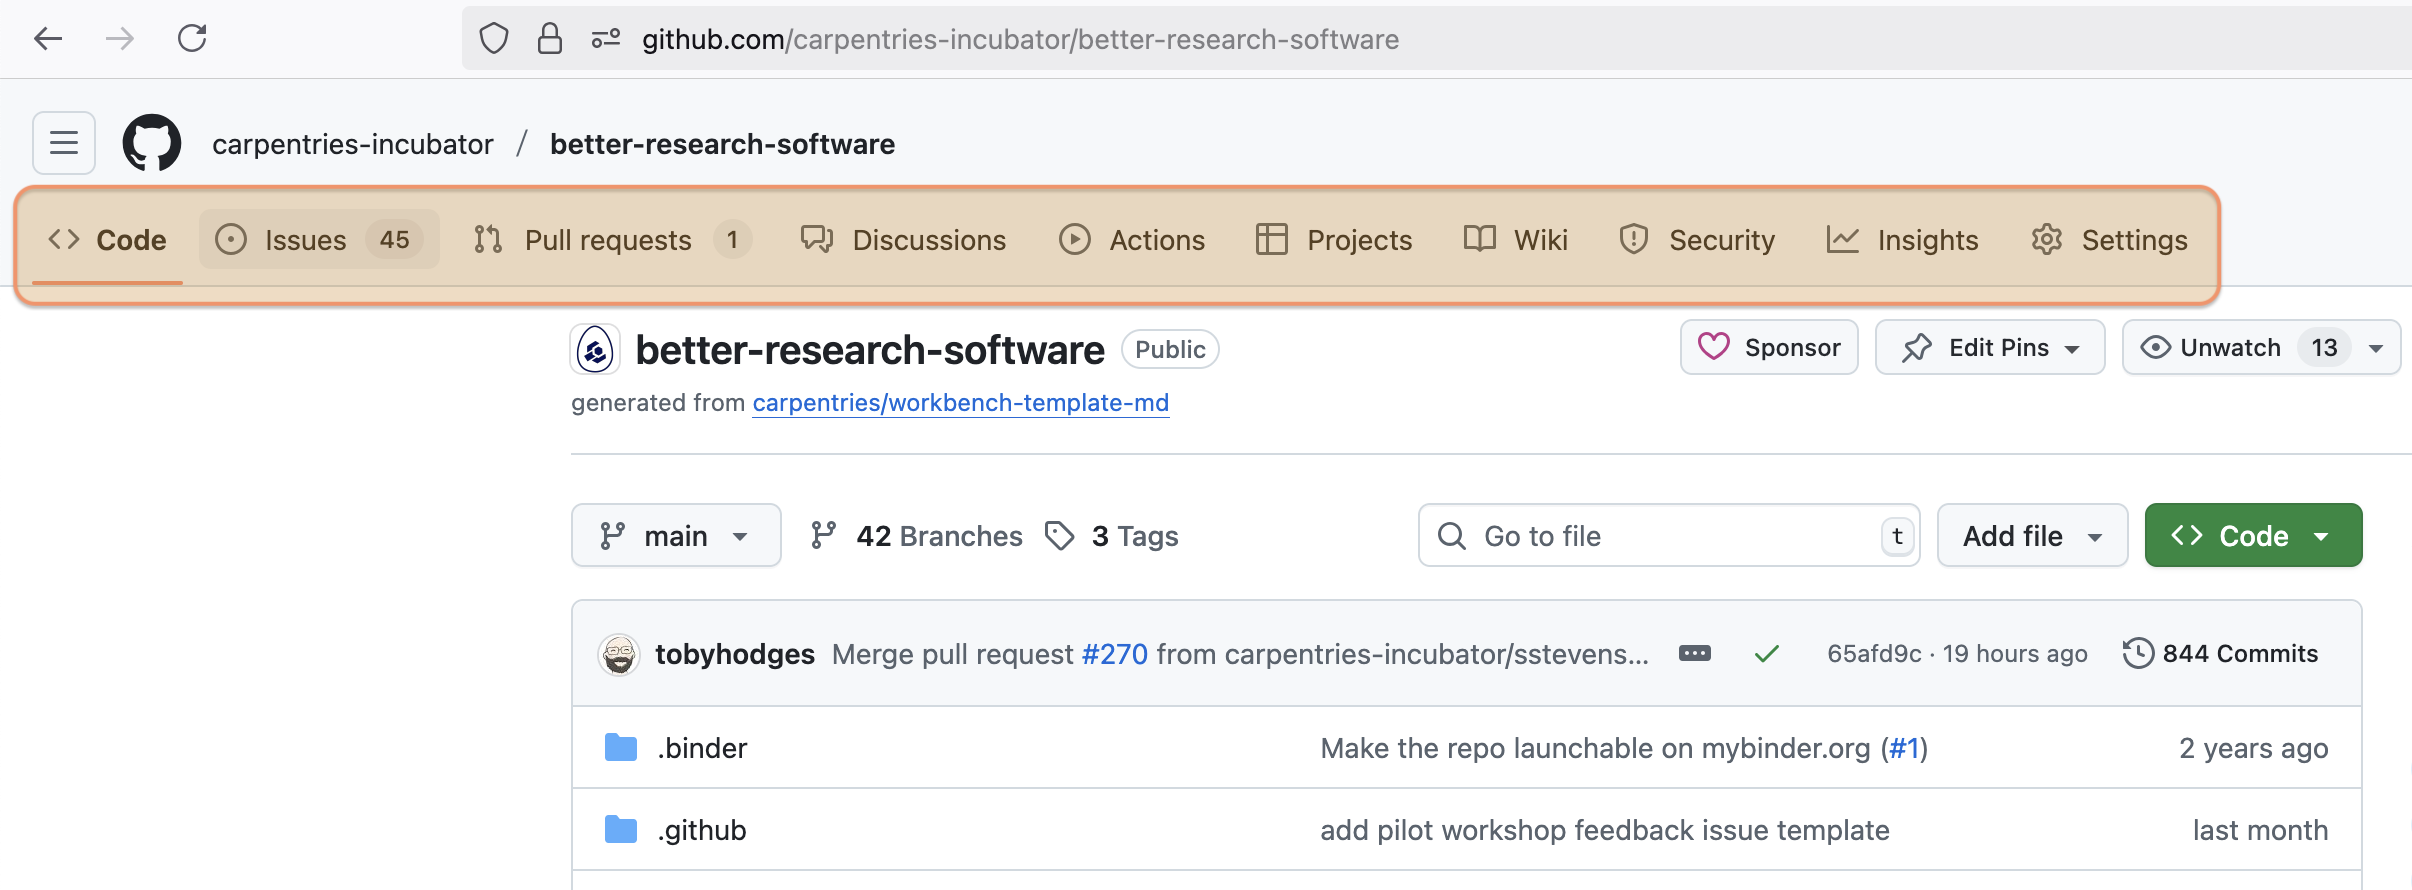The image size is (2412, 890).
Task: Open the .binder folder
Action: 702,748
